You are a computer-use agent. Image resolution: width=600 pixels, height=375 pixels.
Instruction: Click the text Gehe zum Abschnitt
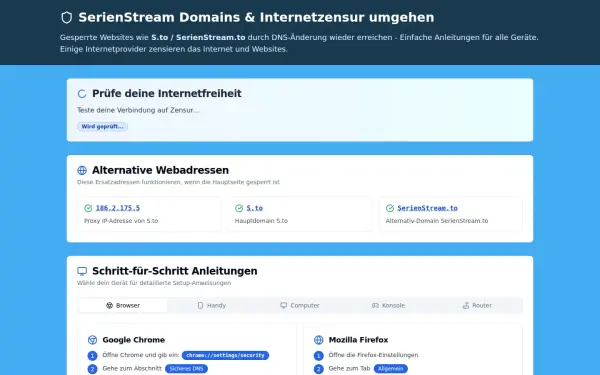[x=132, y=368]
